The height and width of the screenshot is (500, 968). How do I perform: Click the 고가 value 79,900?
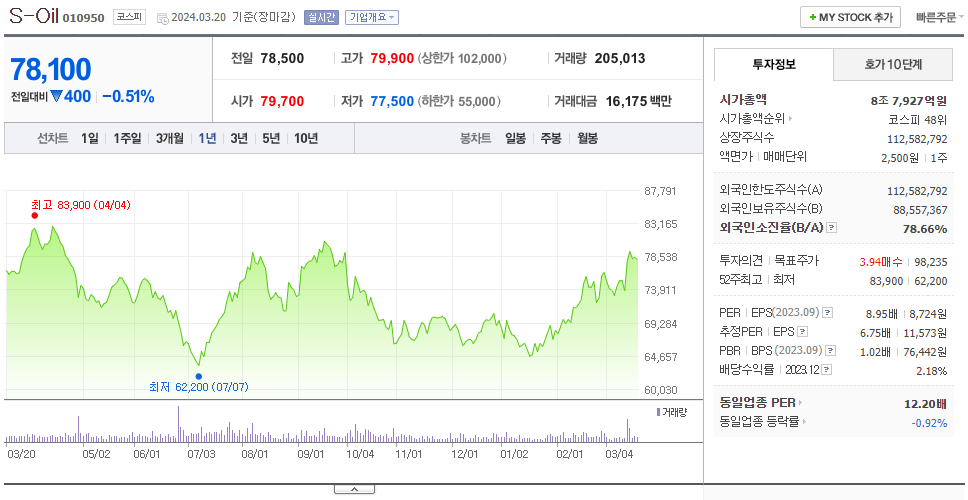[x=392, y=59]
